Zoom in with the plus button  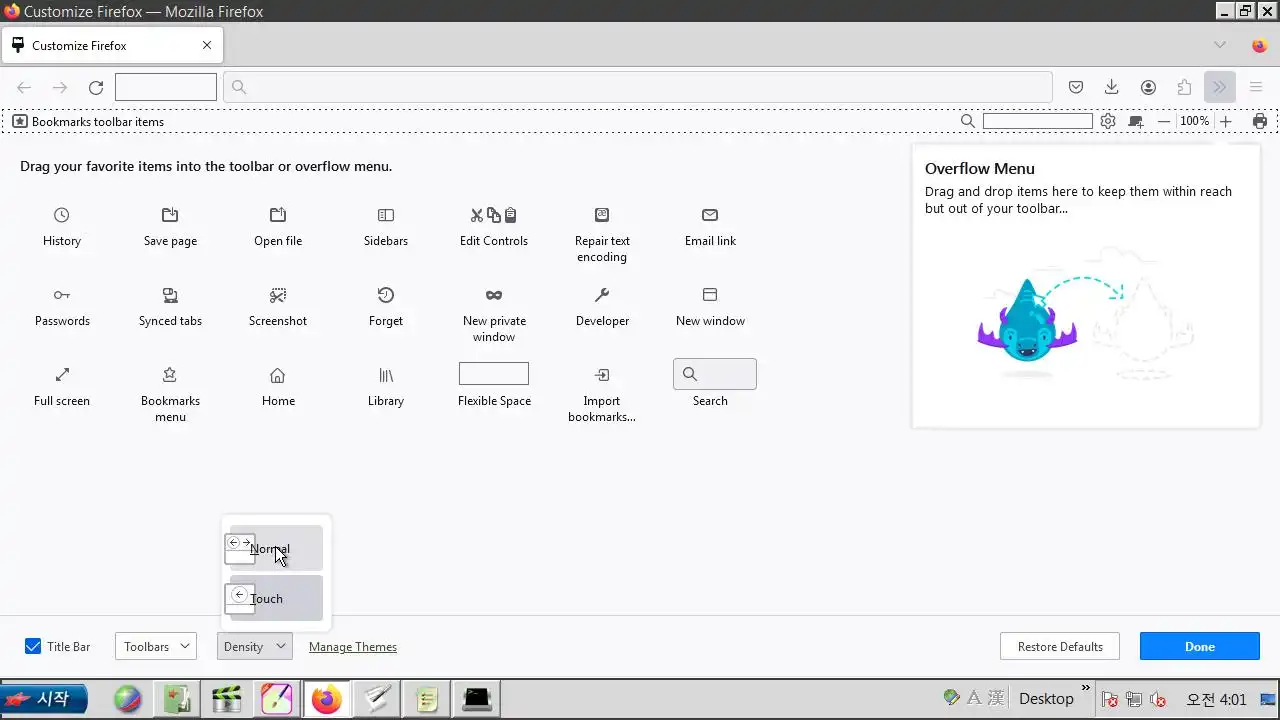(1226, 121)
